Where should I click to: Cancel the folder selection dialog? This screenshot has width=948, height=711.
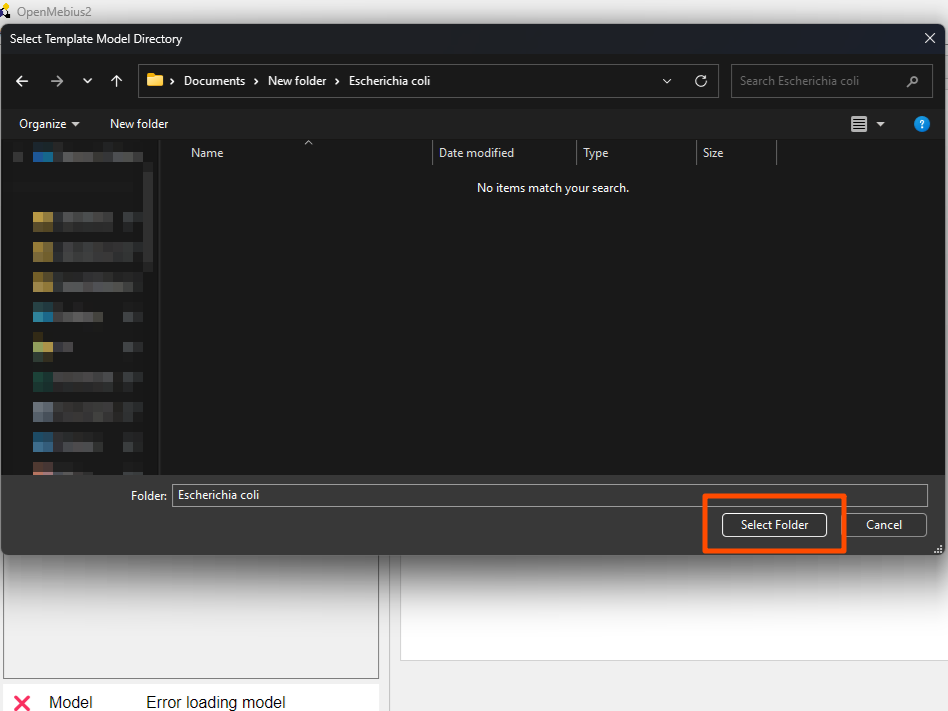pos(884,524)
